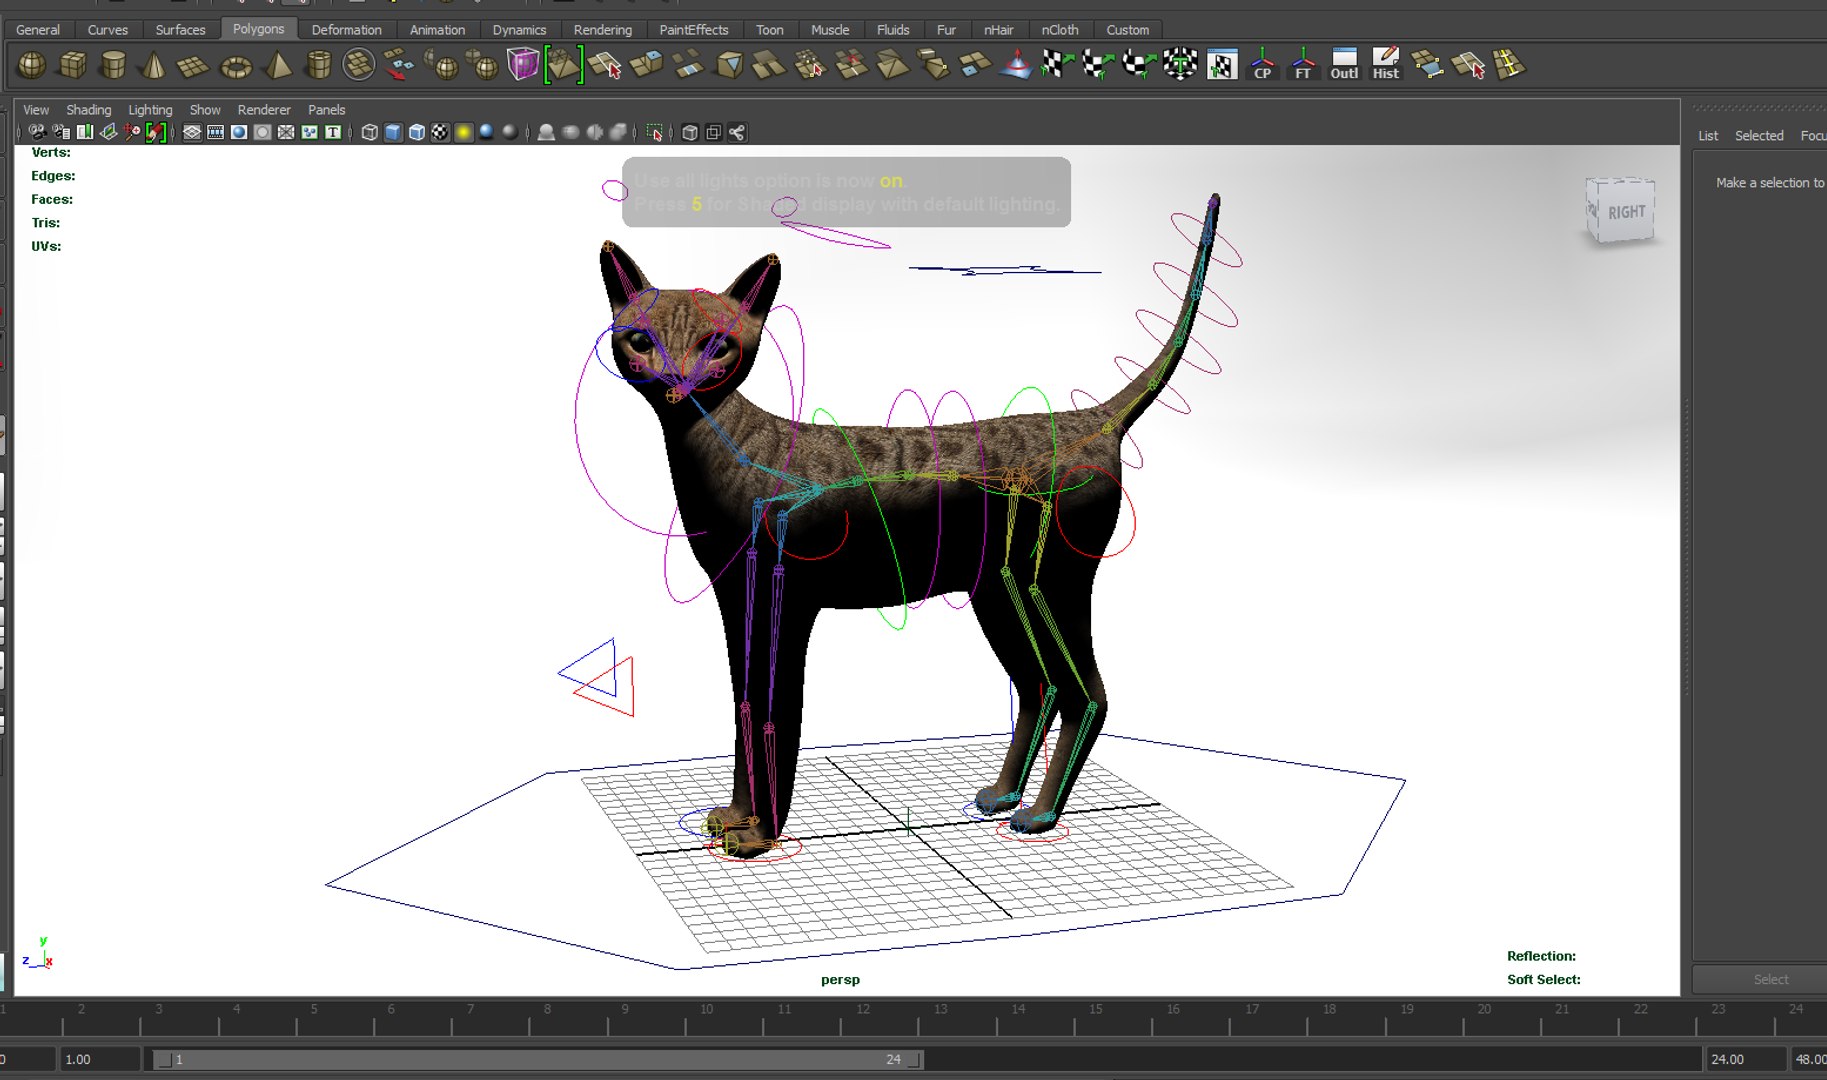The height and width of the screenshot is (1080, 1827).
Task: Open the Shading panel menu
Action: [x=89, y=110]
